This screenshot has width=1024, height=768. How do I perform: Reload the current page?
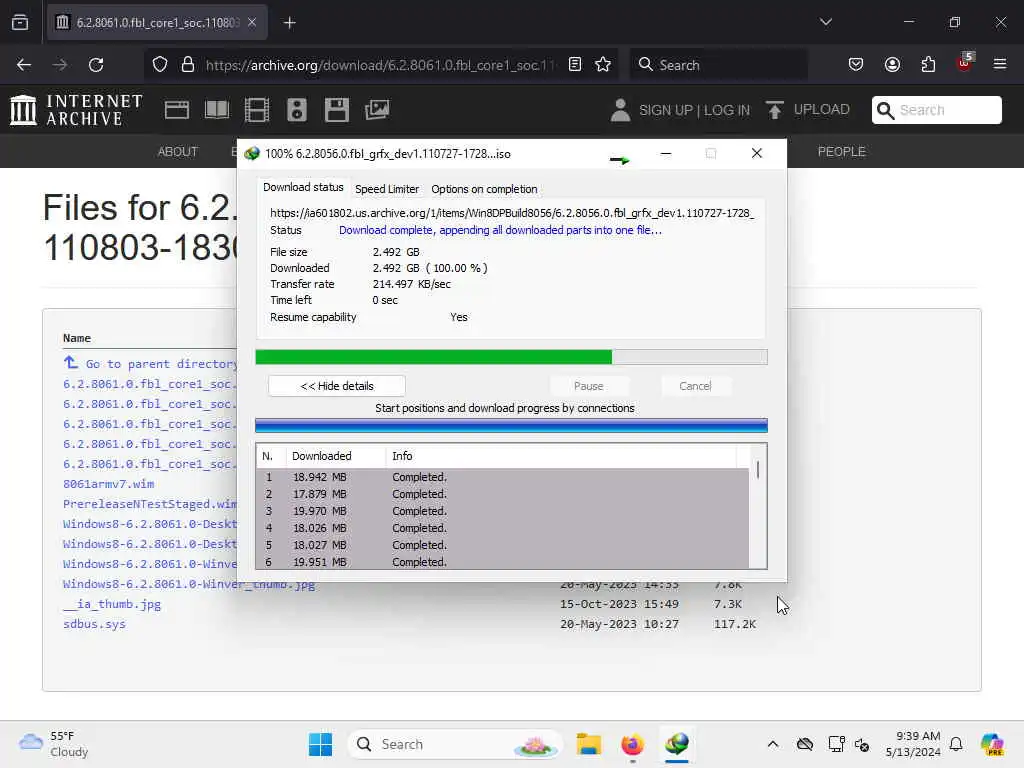click(96, 65)
